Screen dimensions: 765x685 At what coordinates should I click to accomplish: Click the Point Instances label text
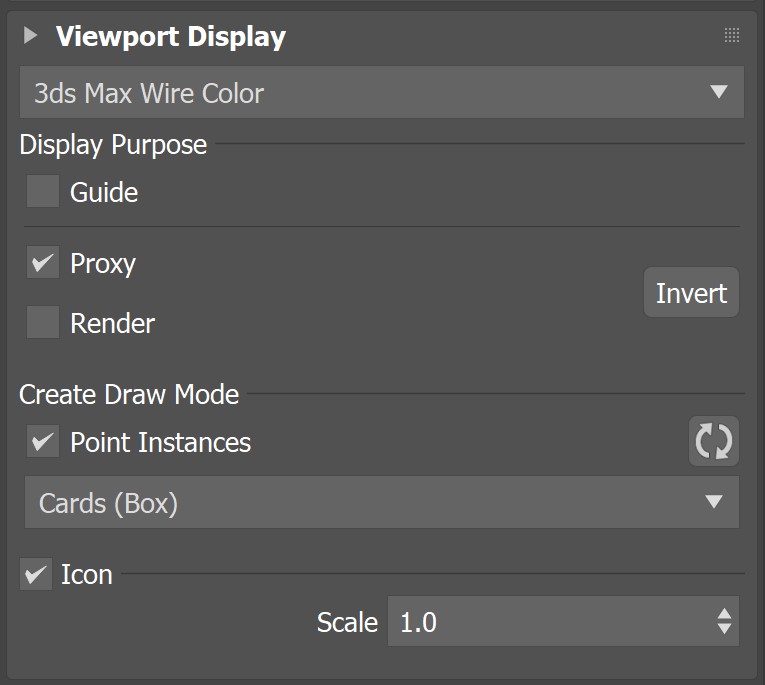coord(160,443)
